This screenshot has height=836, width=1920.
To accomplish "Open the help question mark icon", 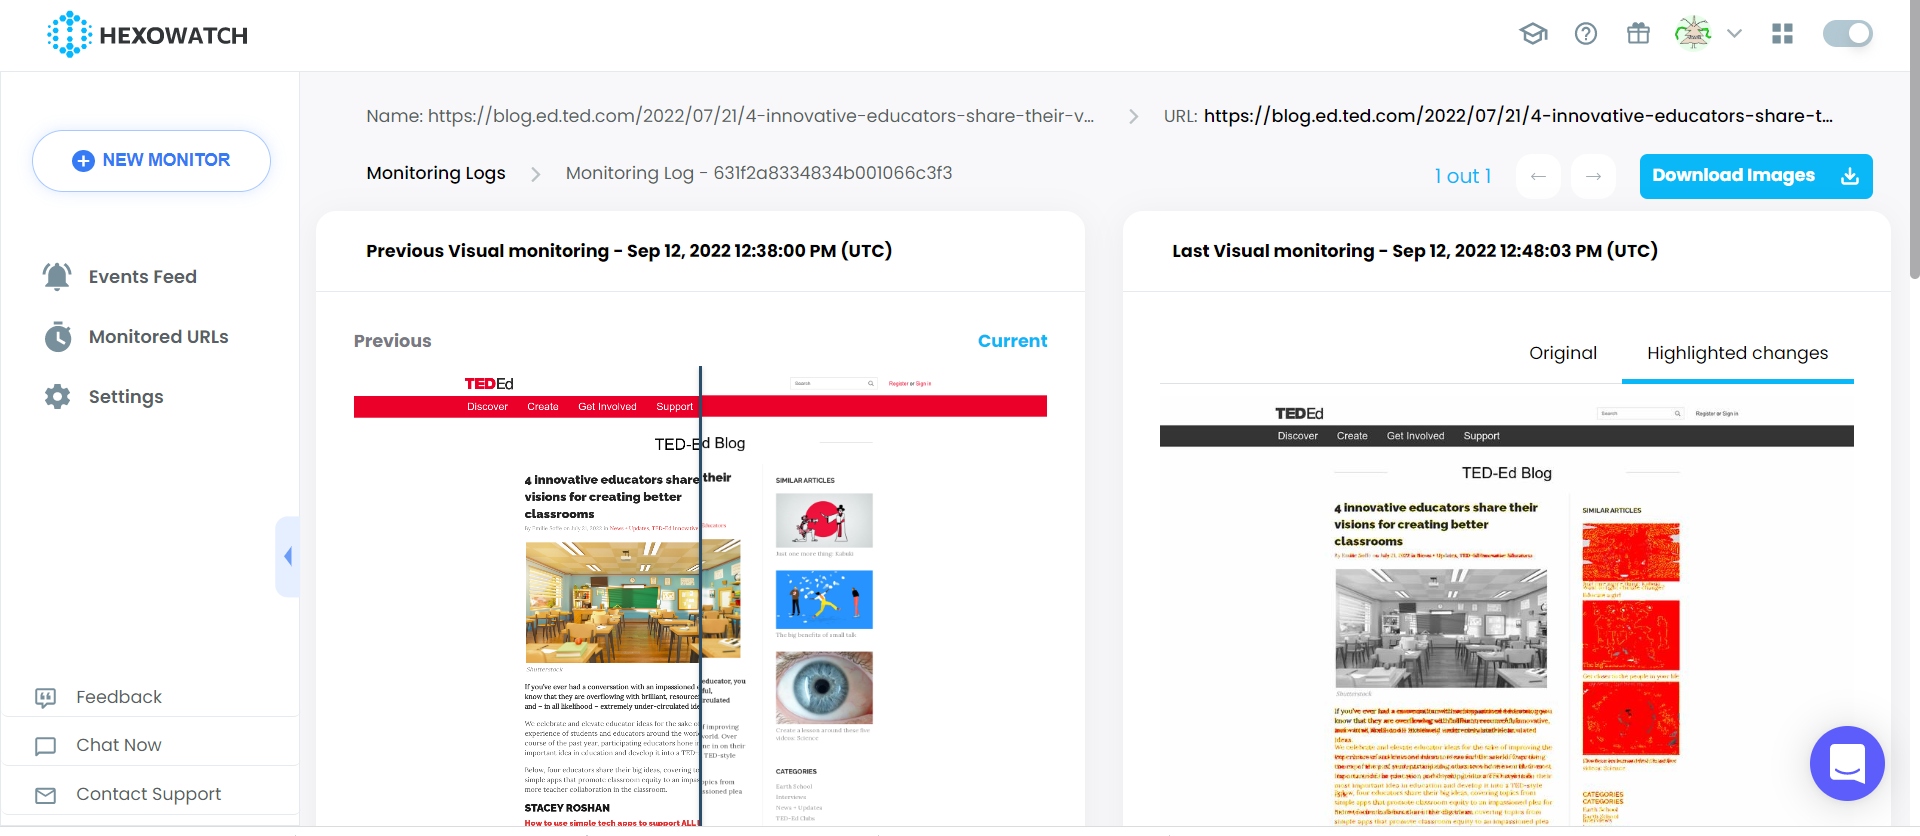I will (x=1586, y=34).
